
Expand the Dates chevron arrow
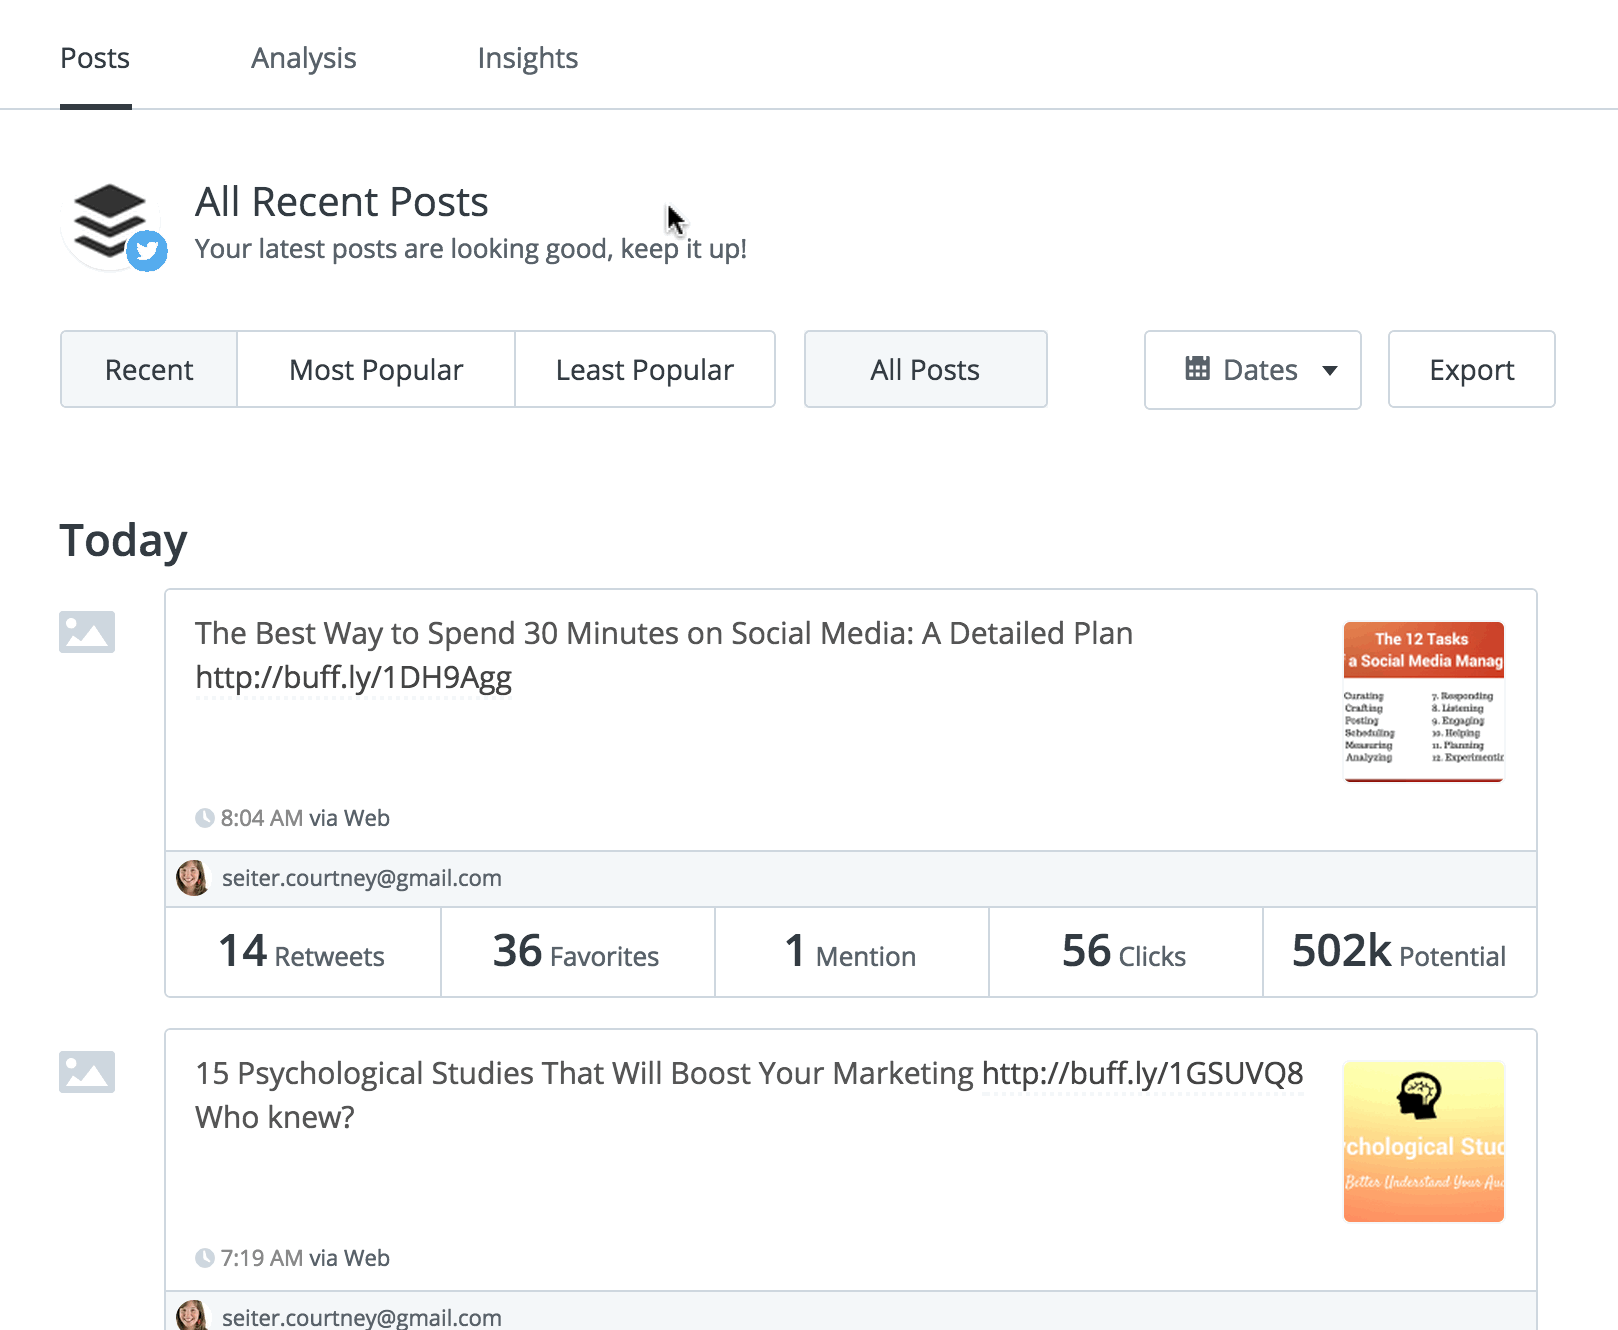[x=1330, y=370]
